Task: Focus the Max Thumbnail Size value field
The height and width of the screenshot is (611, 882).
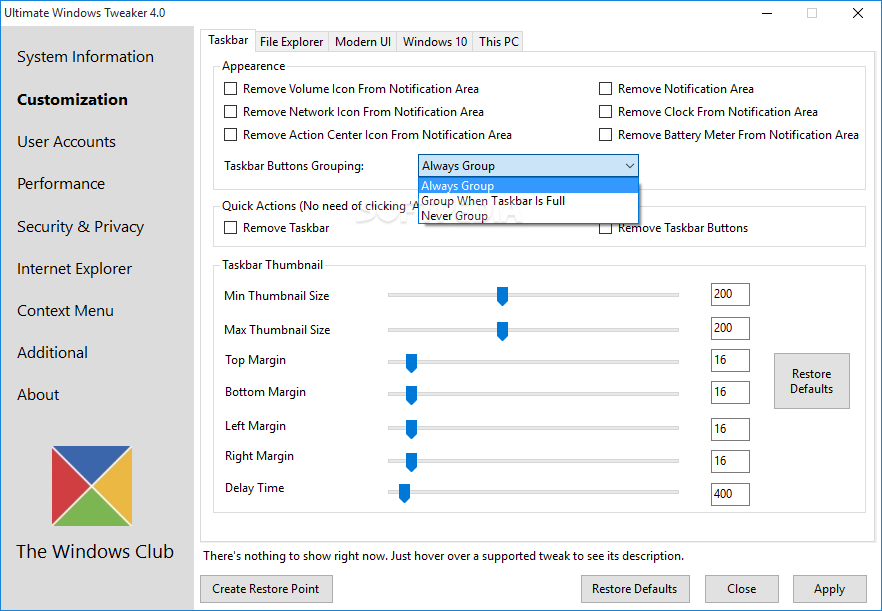Action: point(730,328)
